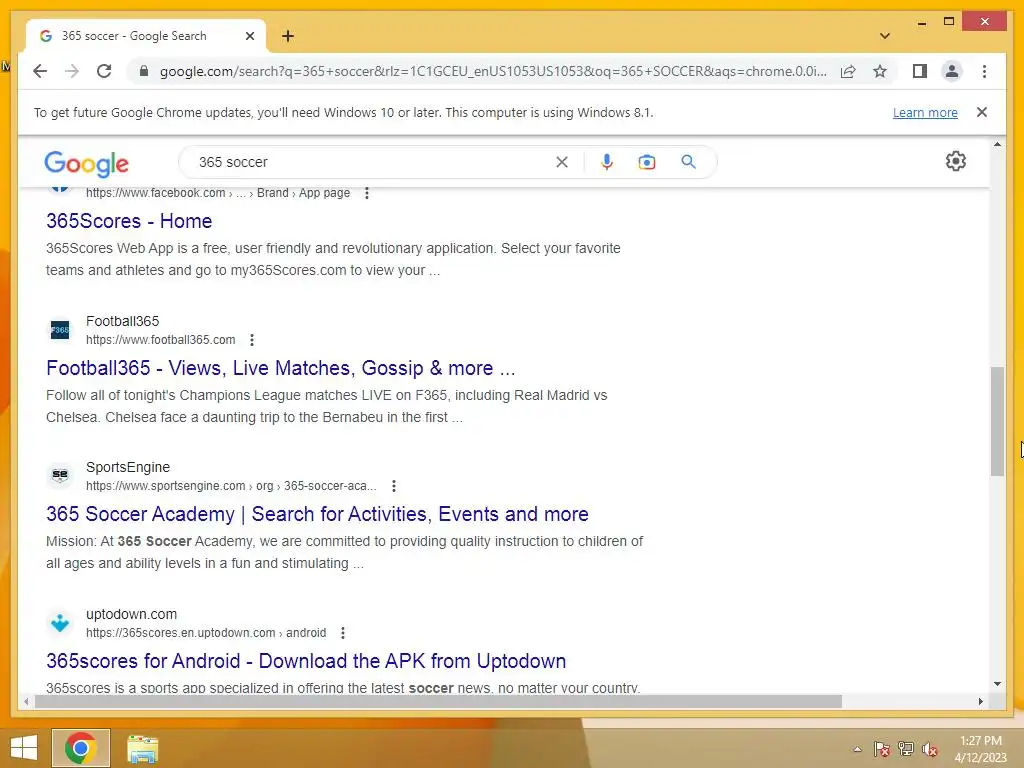Open the 365 Soccer Academy result
The image size is (1024, 768).
[x=317, y=514]
